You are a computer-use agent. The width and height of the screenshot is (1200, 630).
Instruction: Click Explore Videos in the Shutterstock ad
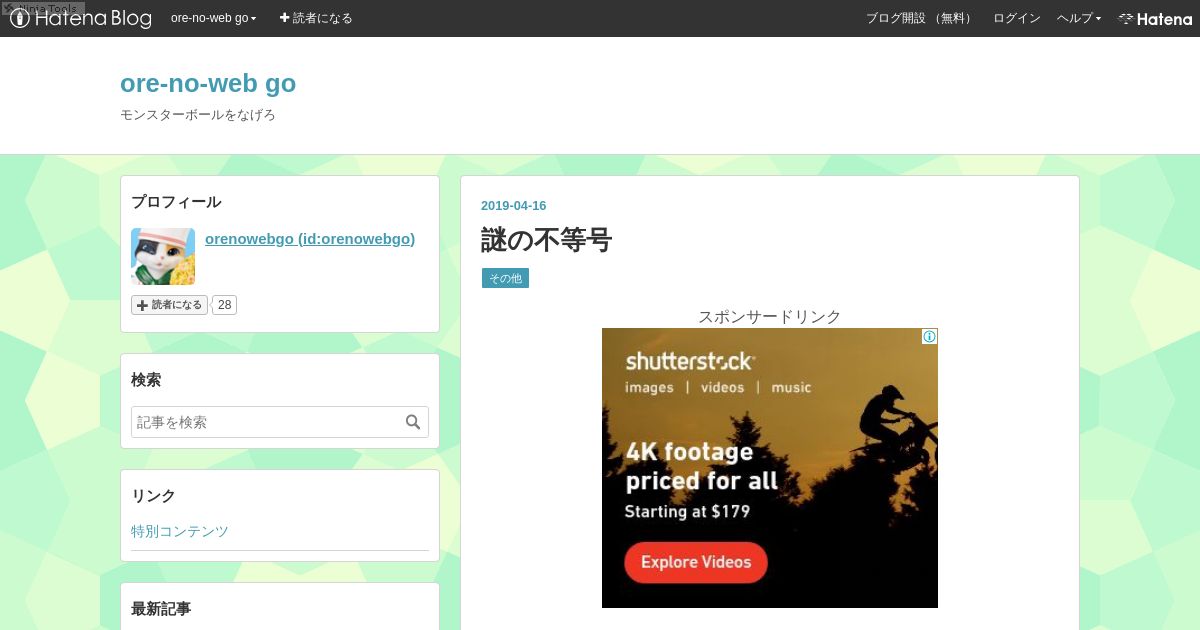point(696,562)
